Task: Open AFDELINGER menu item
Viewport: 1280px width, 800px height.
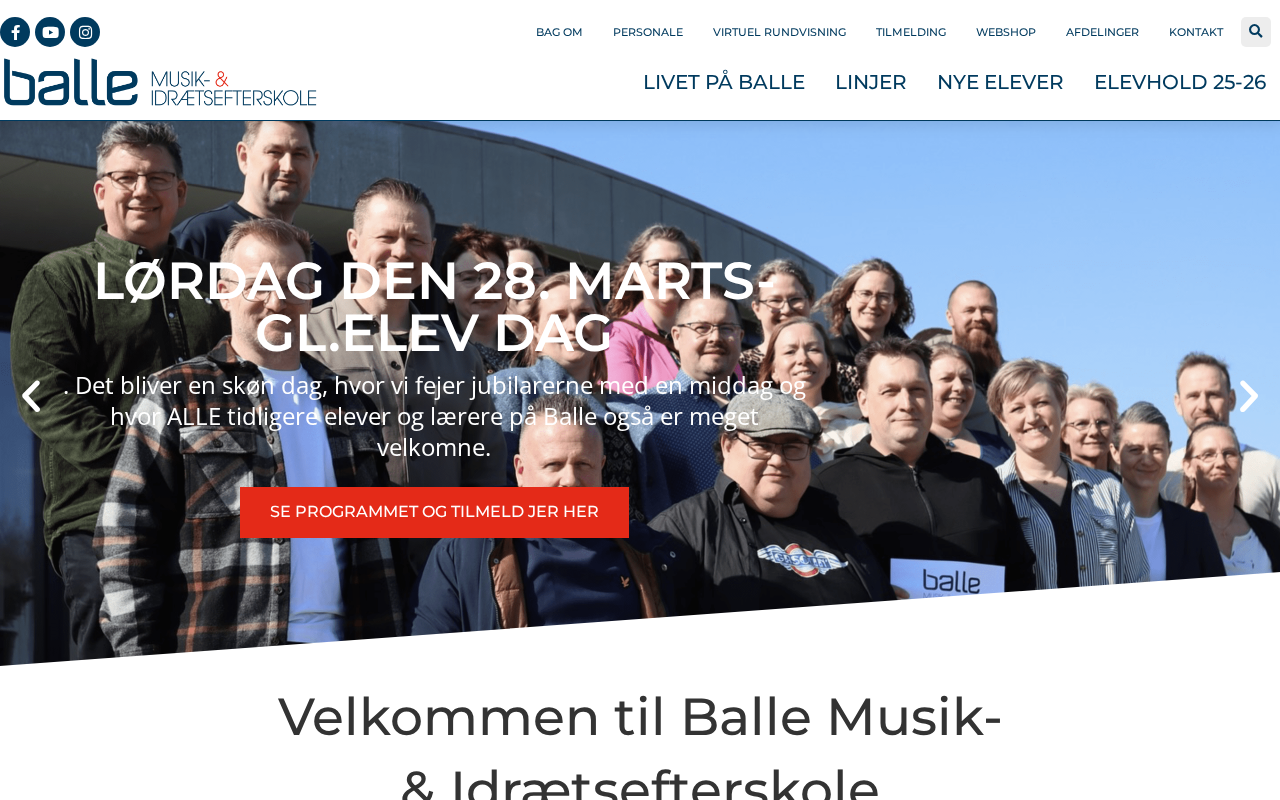Action: [x=1102, y=32]
